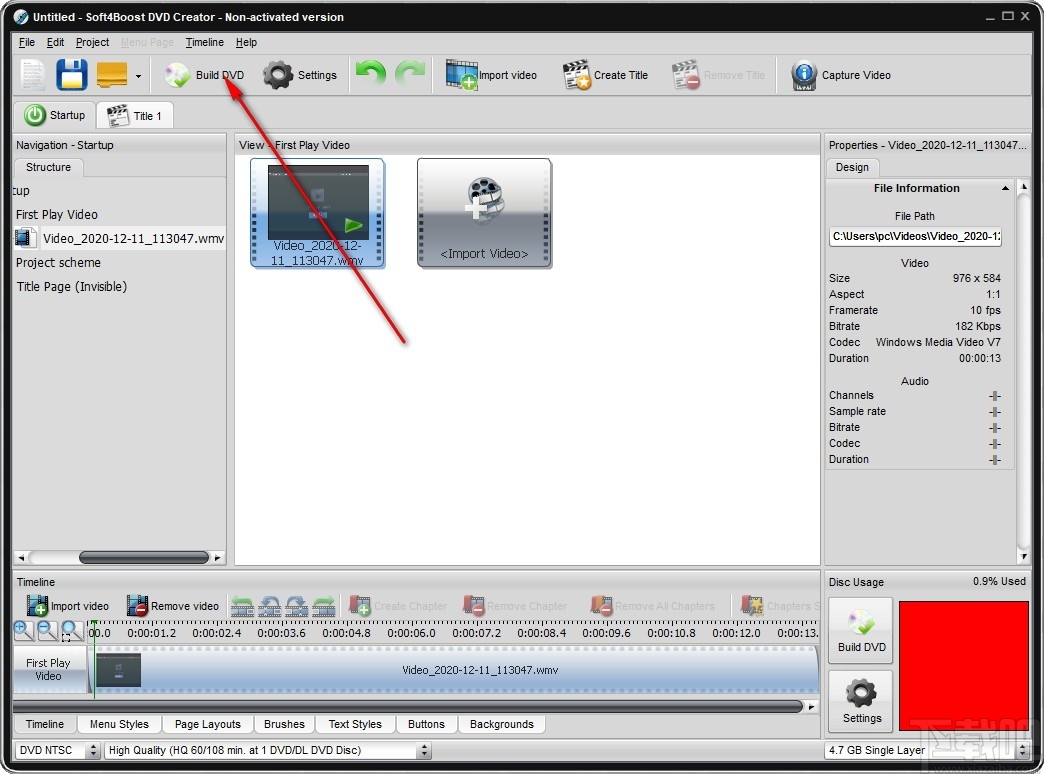Switch to the Title 1 tab

[135, 115]
